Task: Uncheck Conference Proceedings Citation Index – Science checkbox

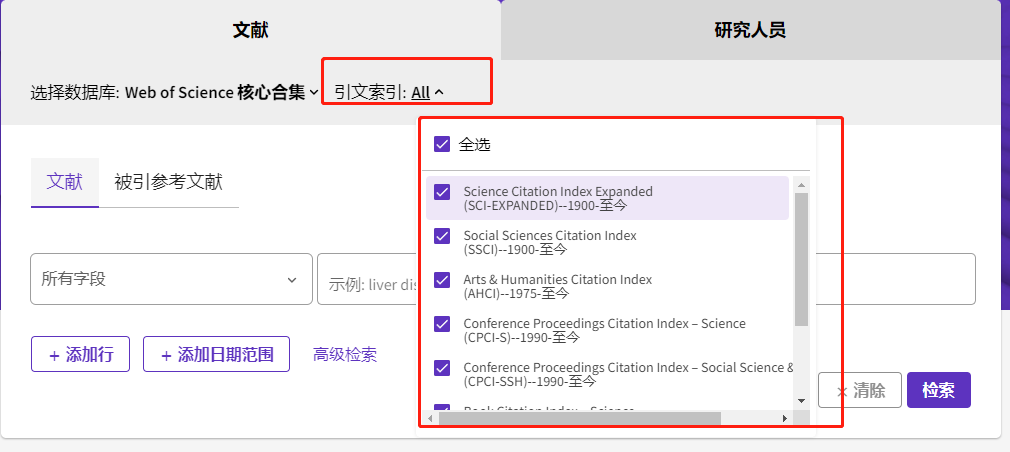Action: pos(442,324)
